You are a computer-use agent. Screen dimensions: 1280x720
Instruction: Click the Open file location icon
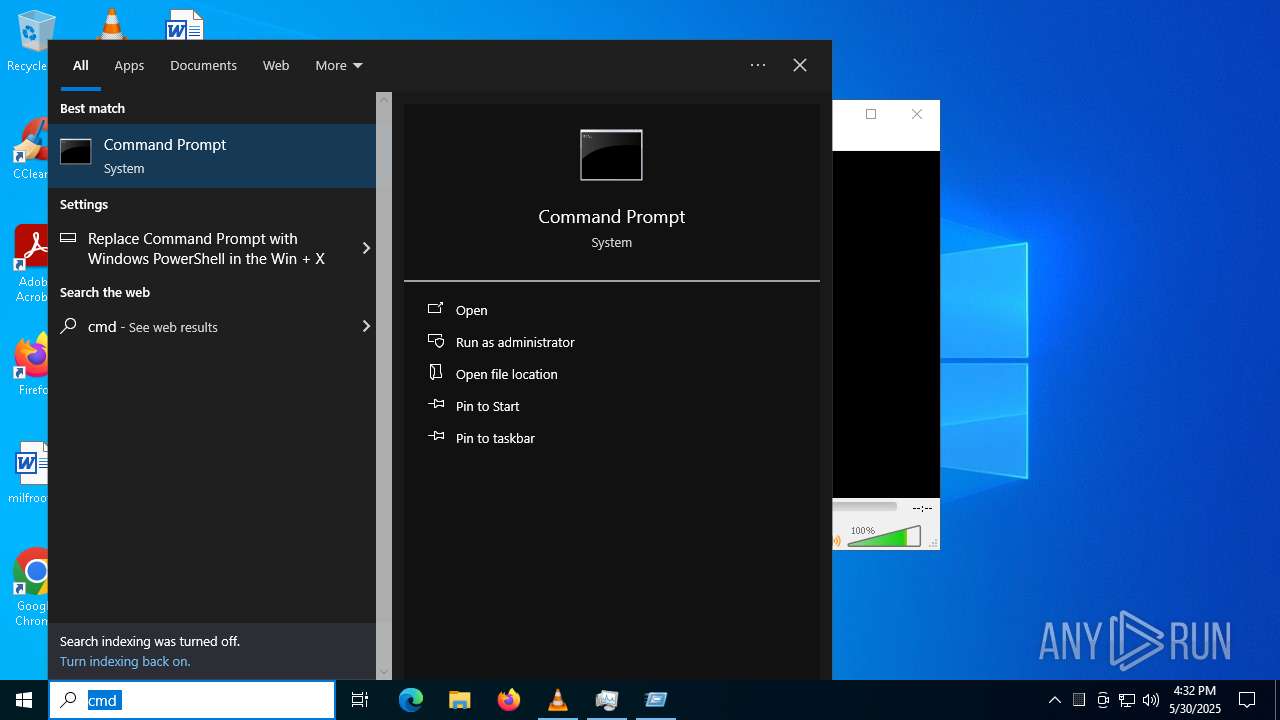click(436, 373)
